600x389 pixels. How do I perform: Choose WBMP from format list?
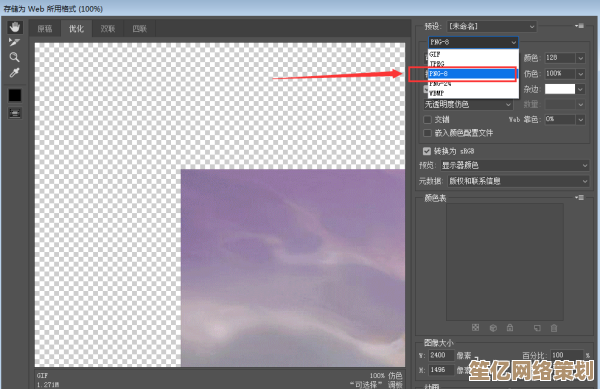click(473, 93)
